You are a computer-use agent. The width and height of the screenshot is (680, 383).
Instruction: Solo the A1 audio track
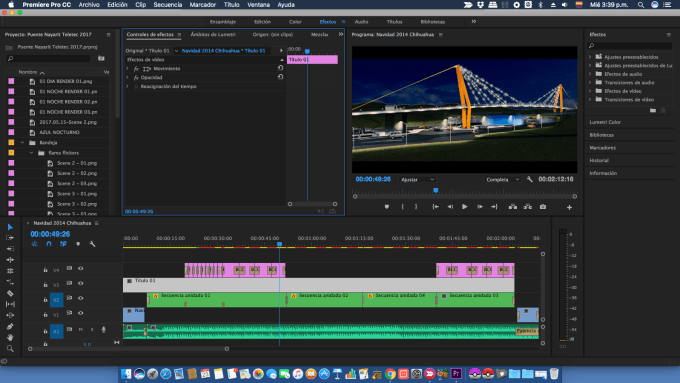point(92,330)
